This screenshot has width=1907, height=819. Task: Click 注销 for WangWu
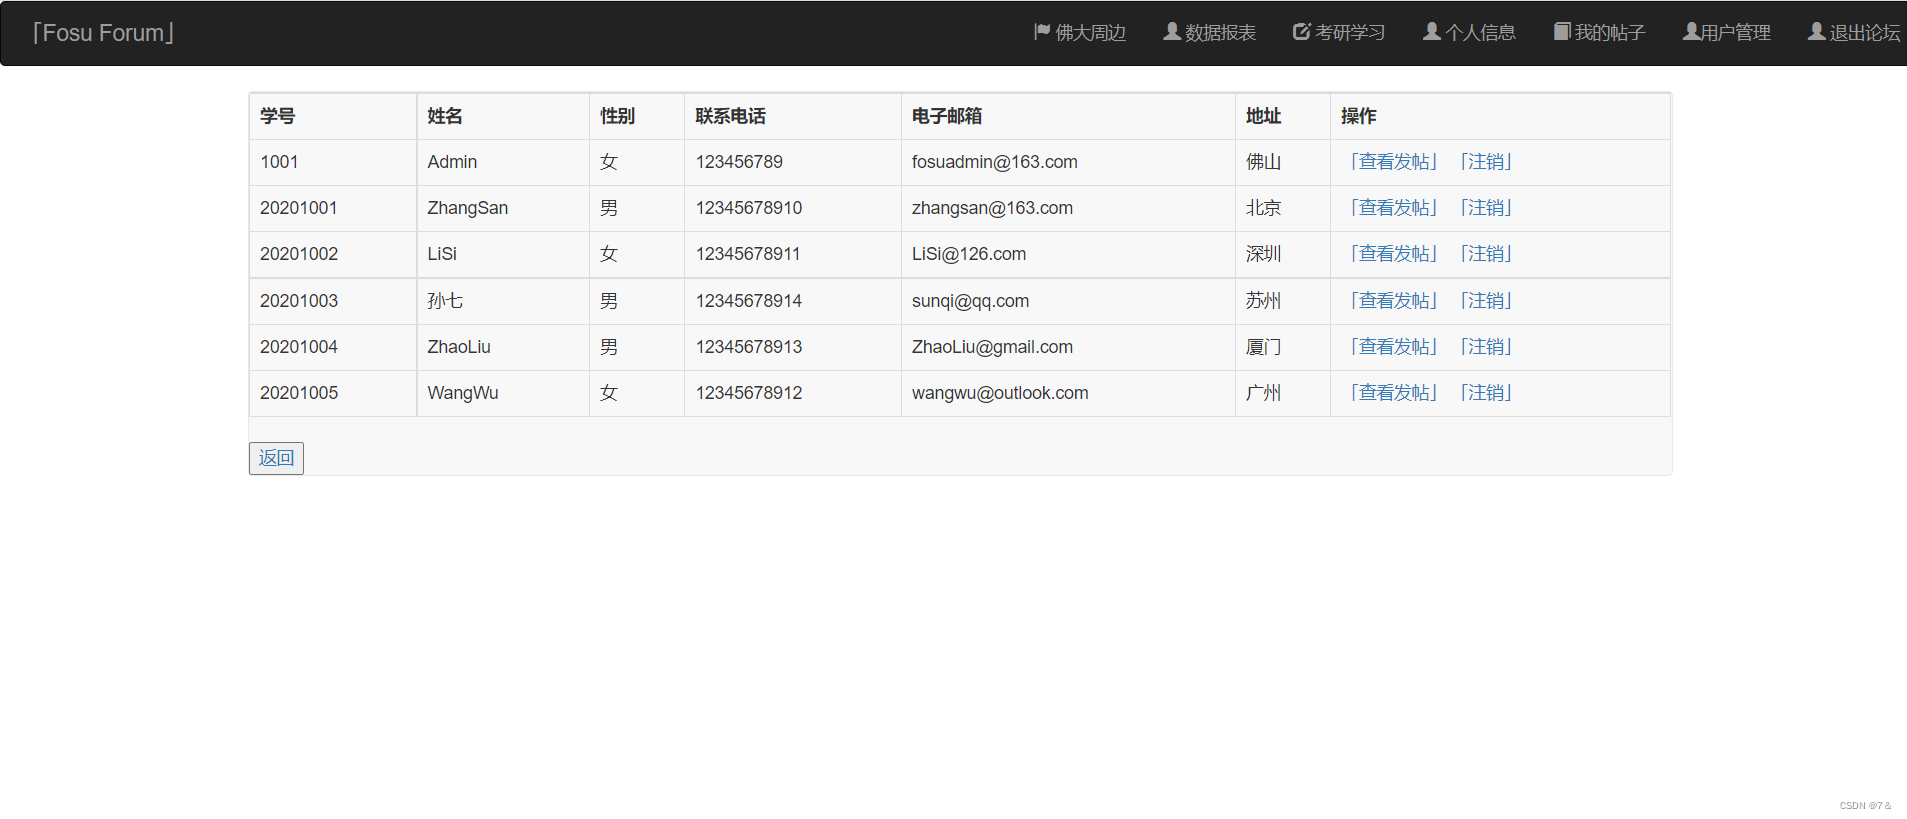[1486, 393]
